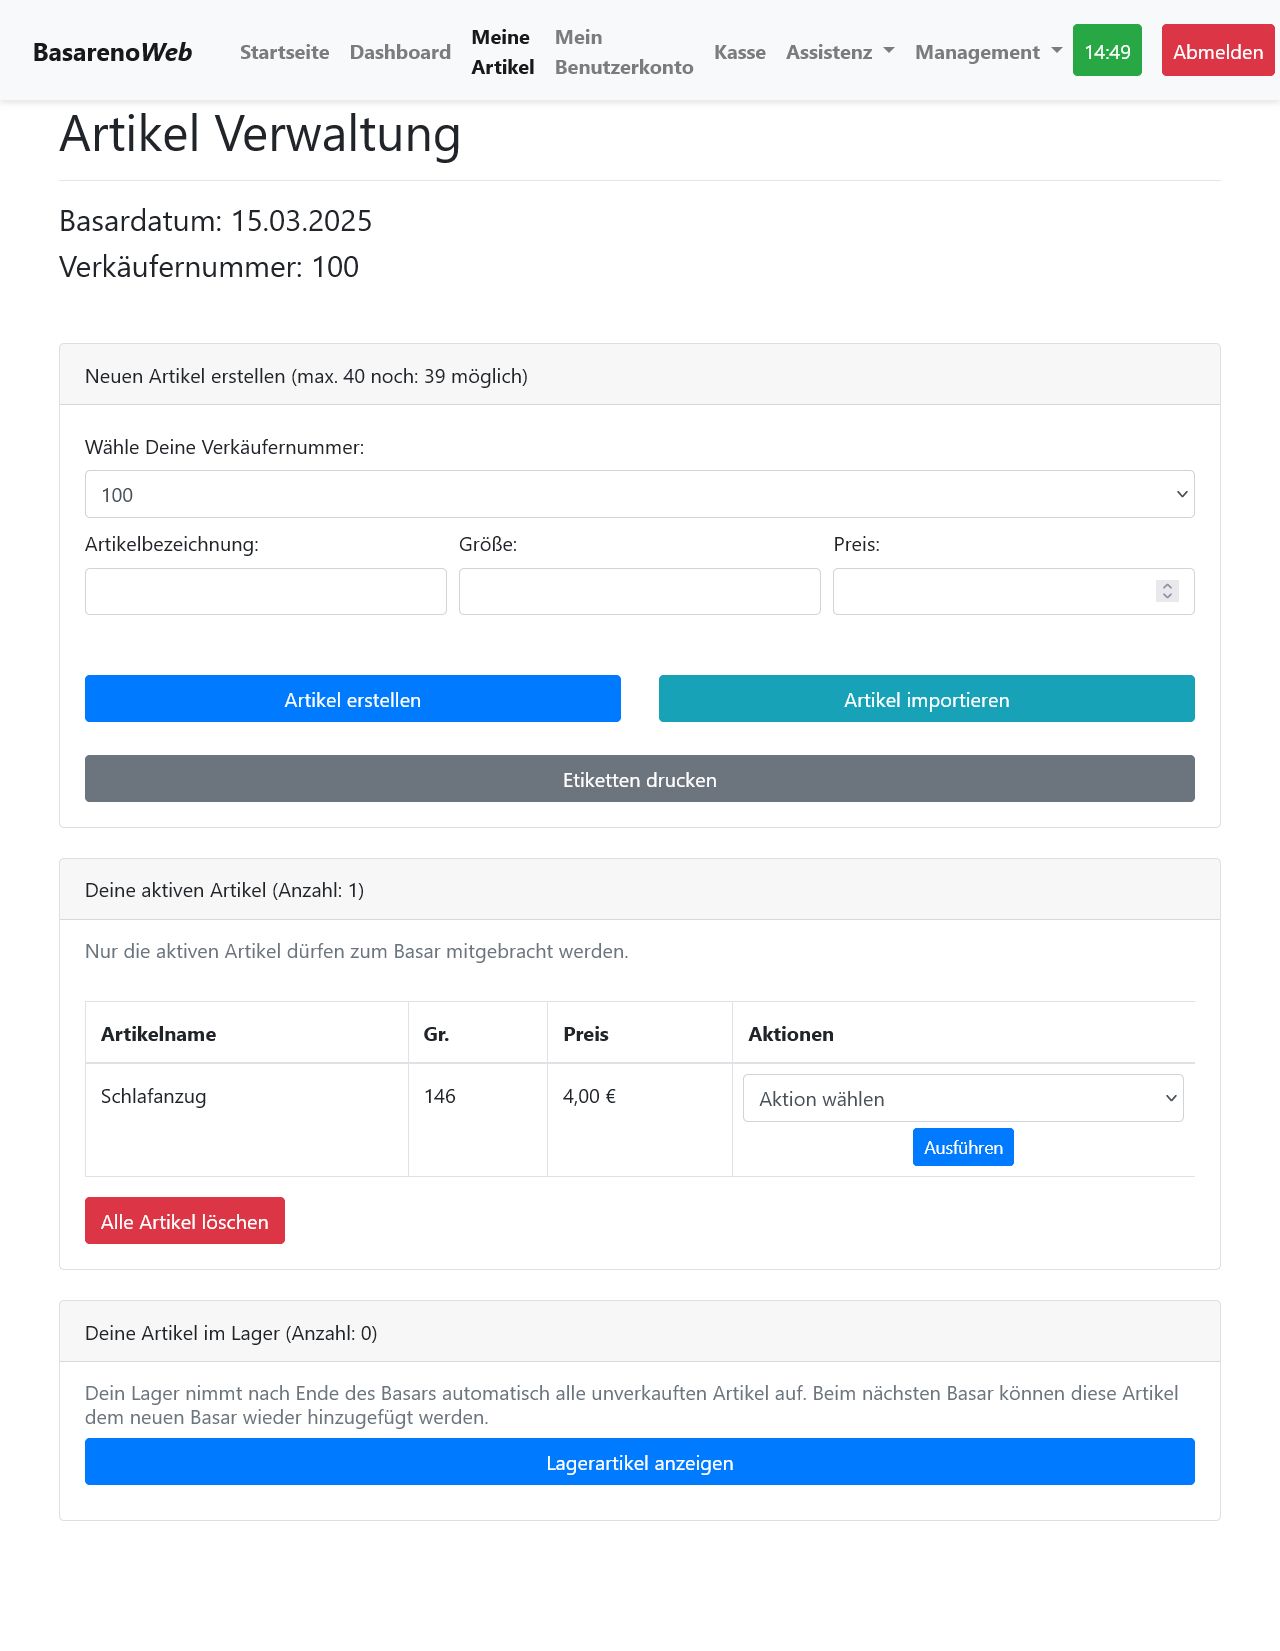
Task: Open Mein Benutzerkonto page
Action: click(623, 52)
